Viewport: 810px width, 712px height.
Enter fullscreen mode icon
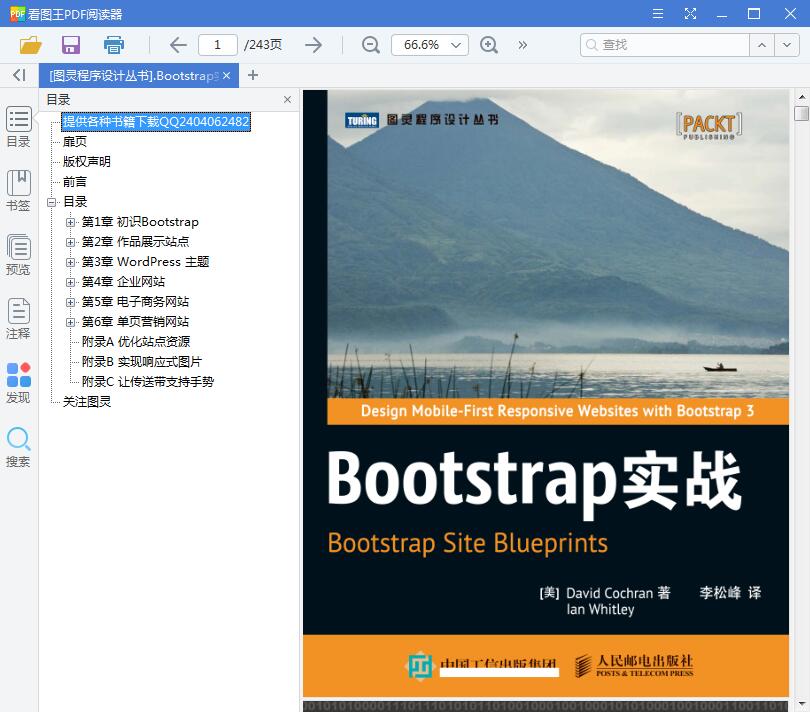pyautogui.click(x=690, y=13)
